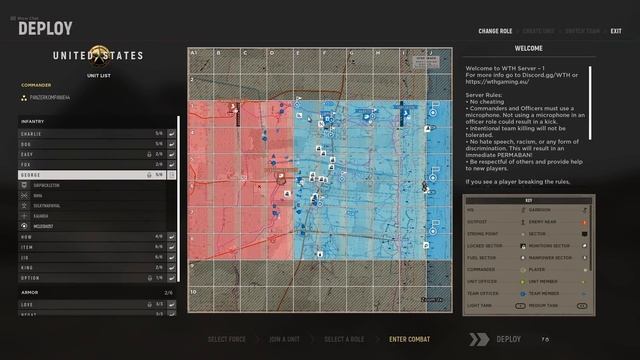
Task: Click the Fuel Sector entry in the Key
Action: pos(481,258)
